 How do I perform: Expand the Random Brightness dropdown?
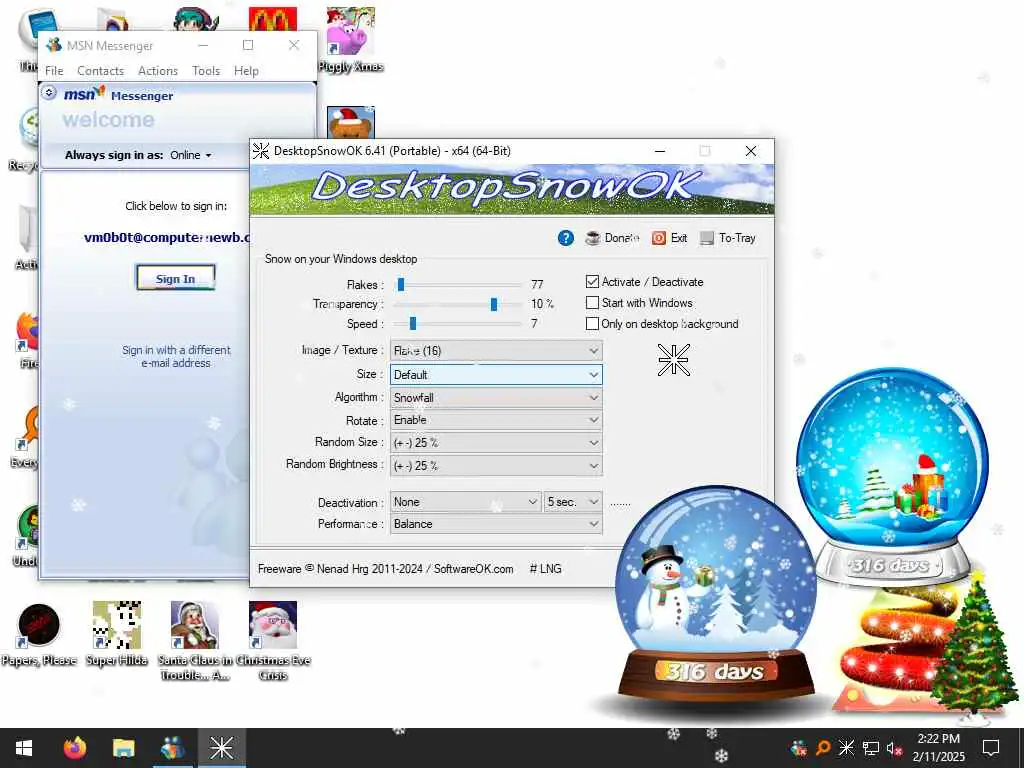point(496,466)
